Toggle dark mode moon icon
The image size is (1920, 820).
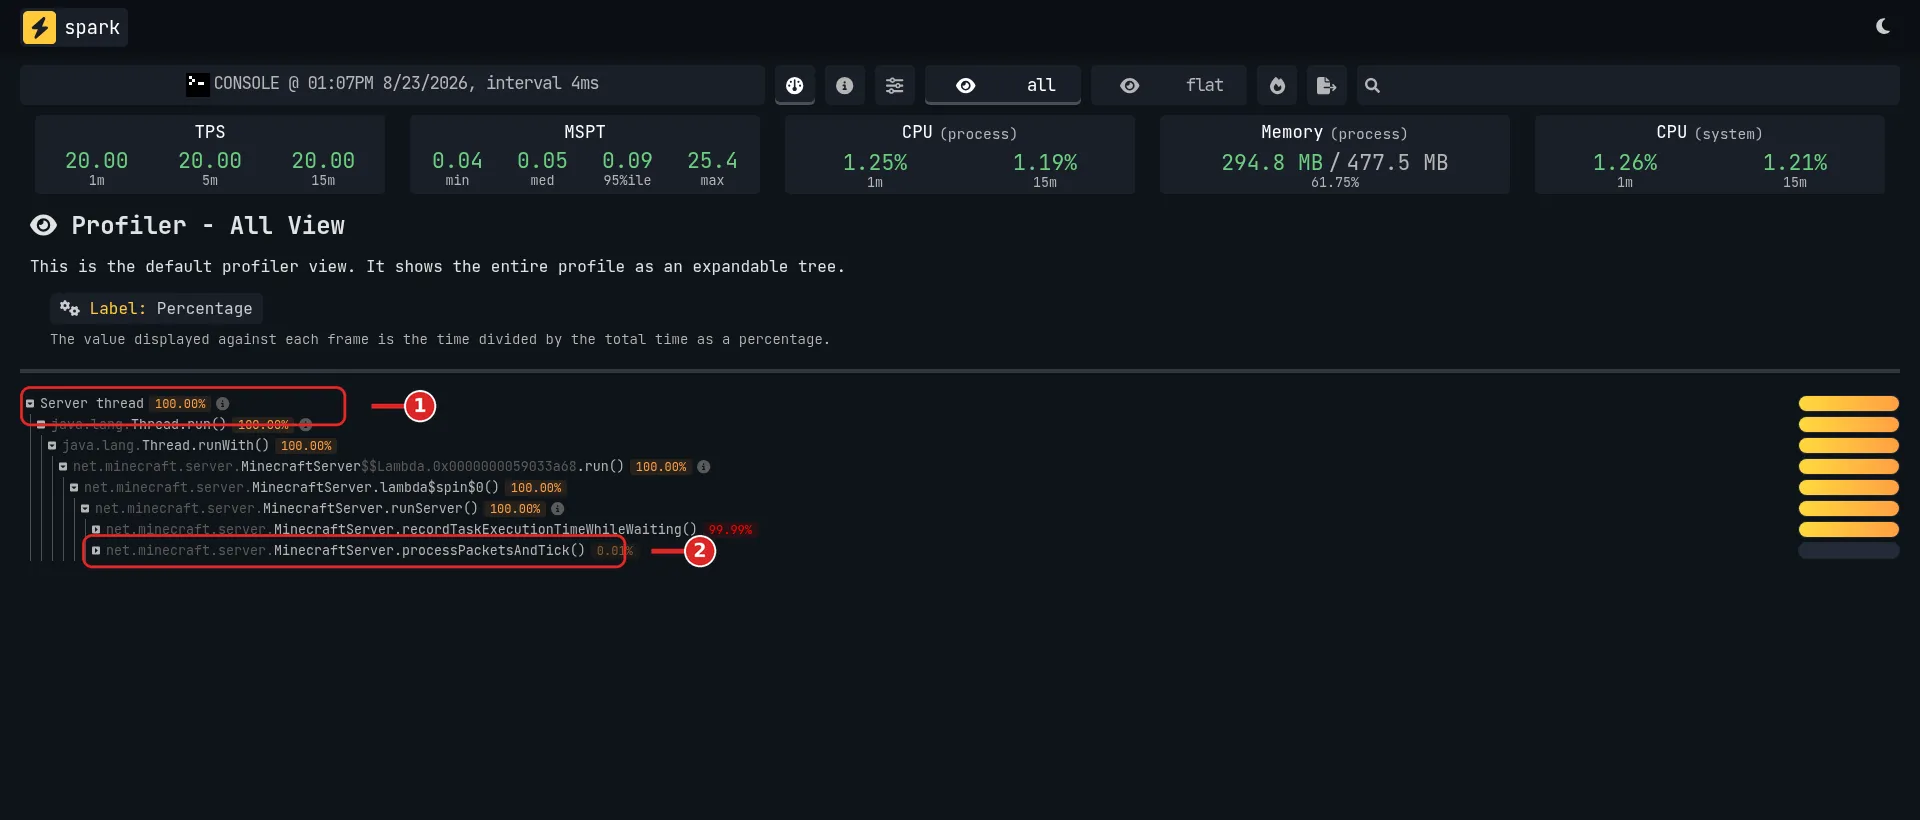(x=1883, y=27)
